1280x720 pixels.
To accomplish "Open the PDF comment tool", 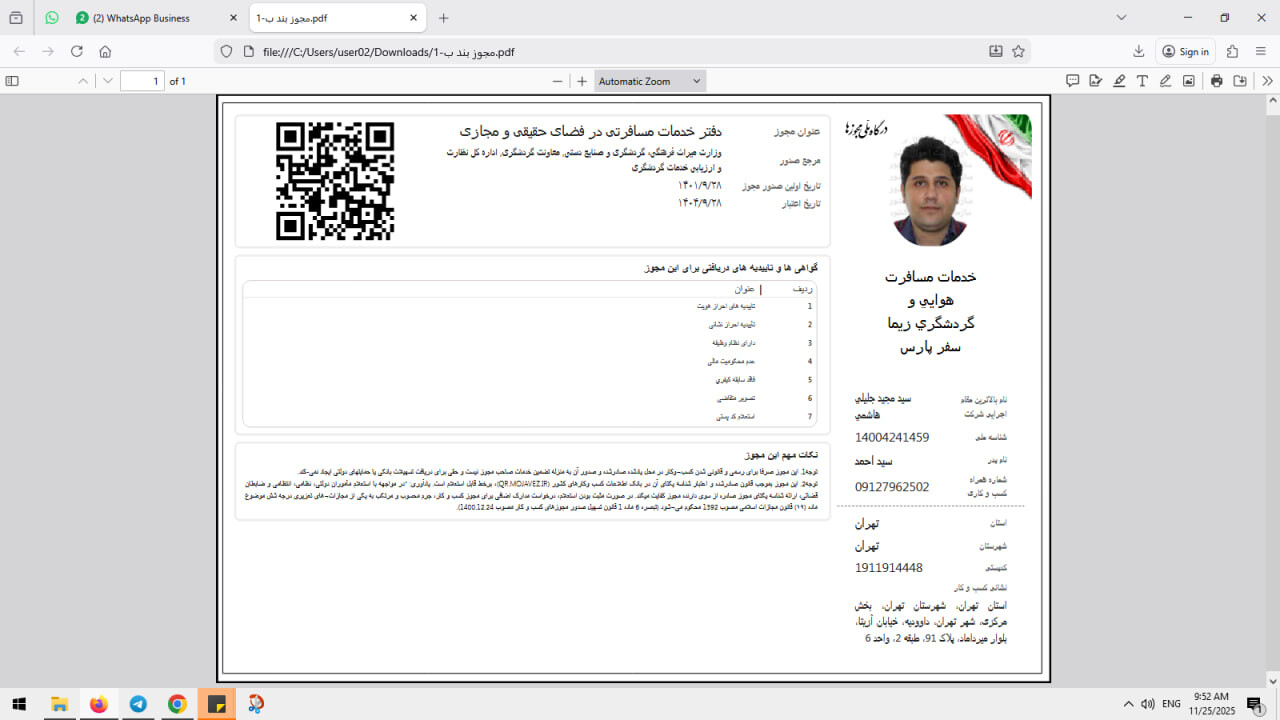I will click(x=1072, y=81).
